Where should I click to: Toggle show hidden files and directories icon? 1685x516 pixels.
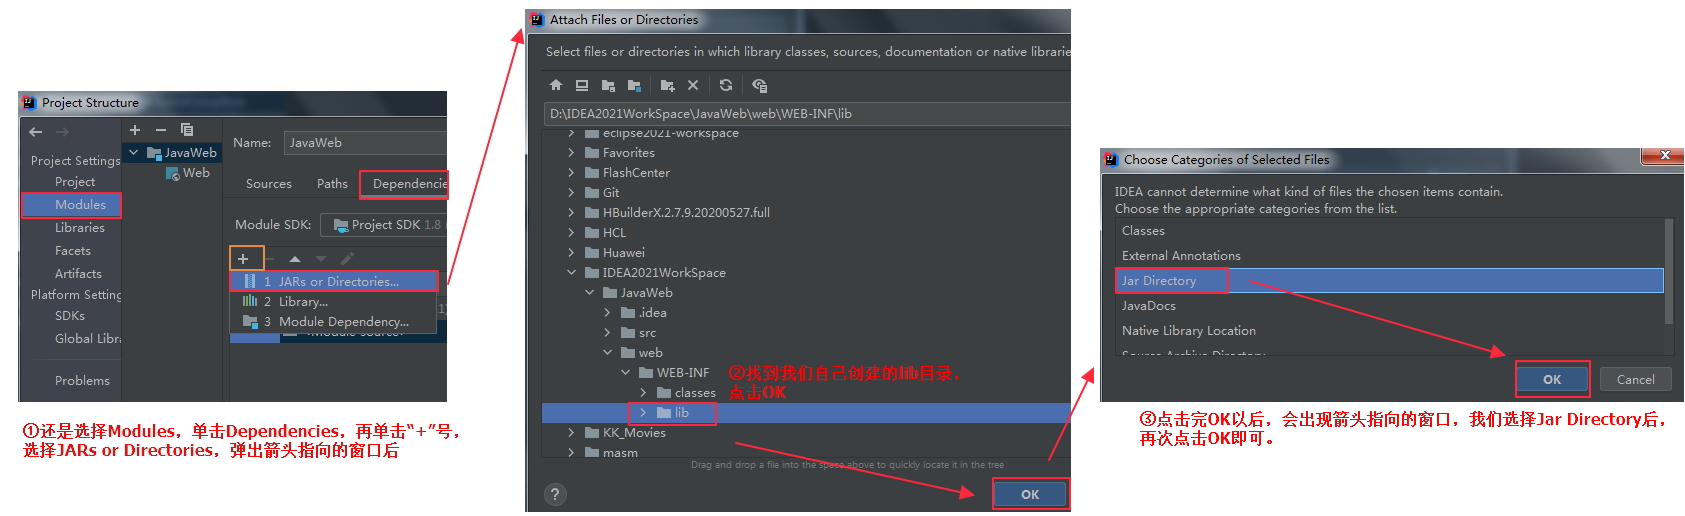[760, 85]
